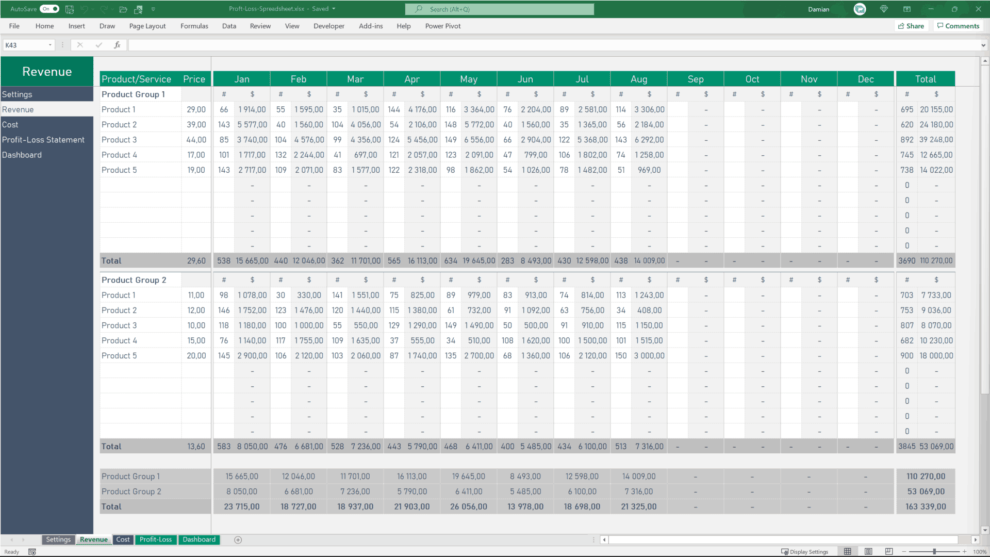990x557 pixels.
Task: Click the user account avatar icon
Action: (860, 9)
